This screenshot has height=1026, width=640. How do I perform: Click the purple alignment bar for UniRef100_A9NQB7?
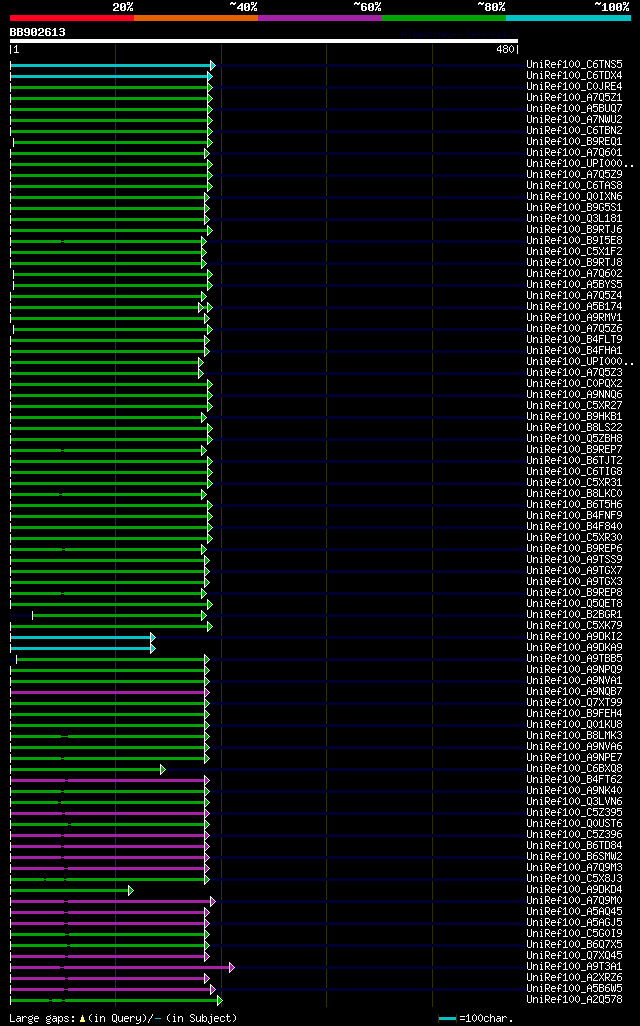tap(108, 692)
